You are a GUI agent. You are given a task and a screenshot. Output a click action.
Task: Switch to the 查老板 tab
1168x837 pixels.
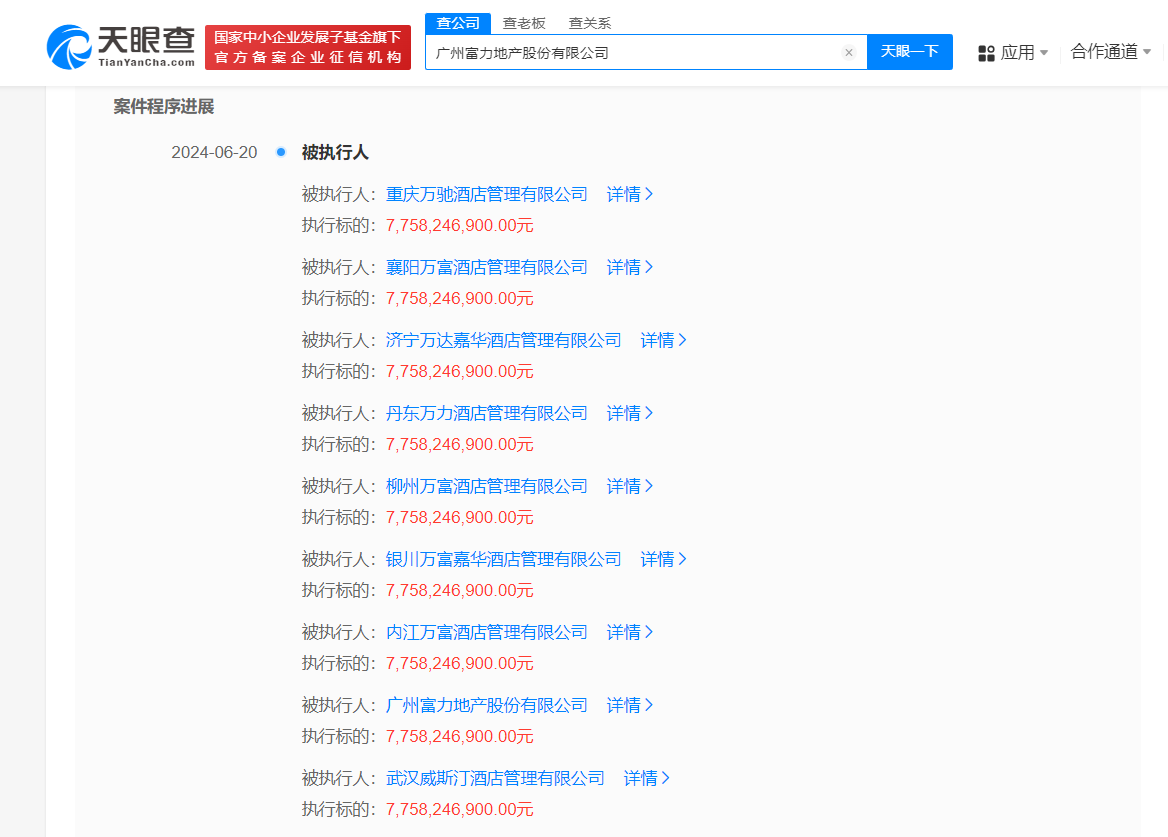click(x=524, y=23)
